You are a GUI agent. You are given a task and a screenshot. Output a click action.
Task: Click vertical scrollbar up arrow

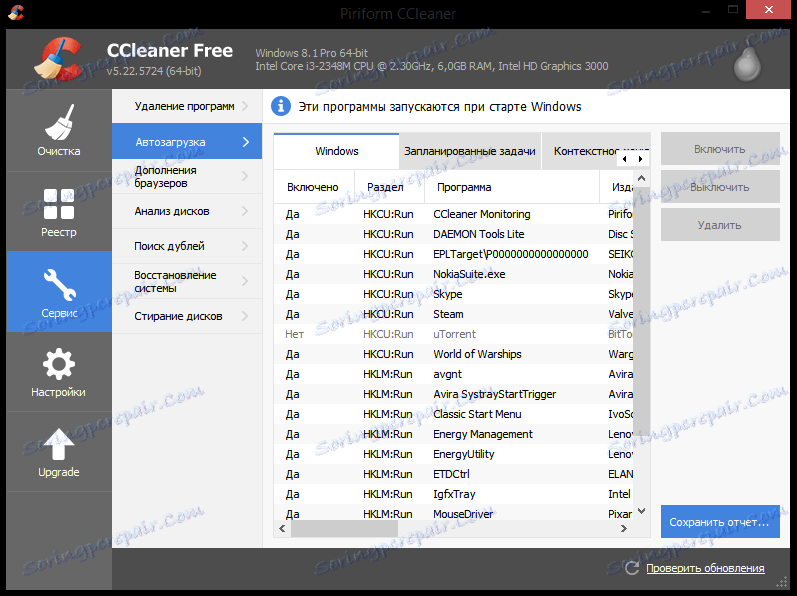641,178
